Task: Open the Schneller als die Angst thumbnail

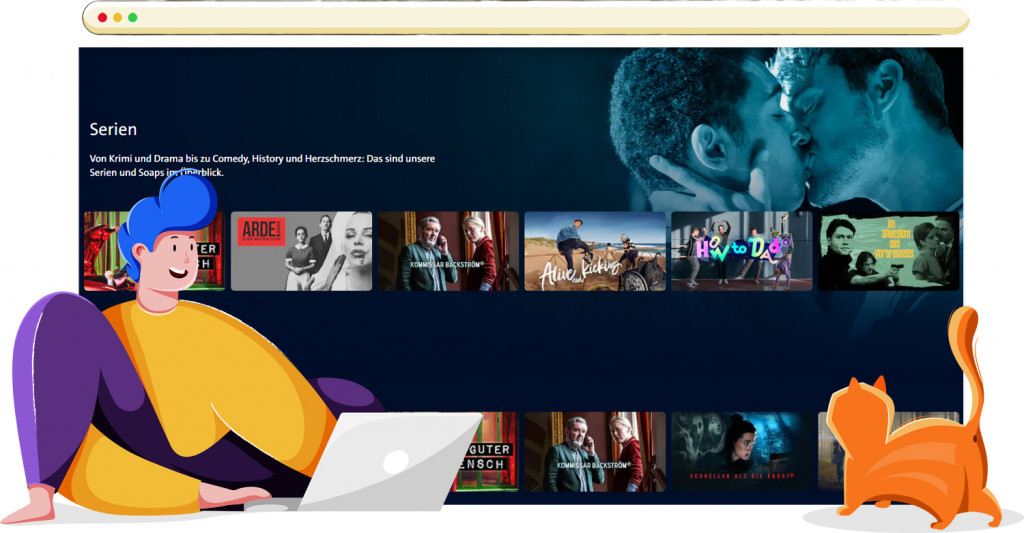Action: point(742,451)
